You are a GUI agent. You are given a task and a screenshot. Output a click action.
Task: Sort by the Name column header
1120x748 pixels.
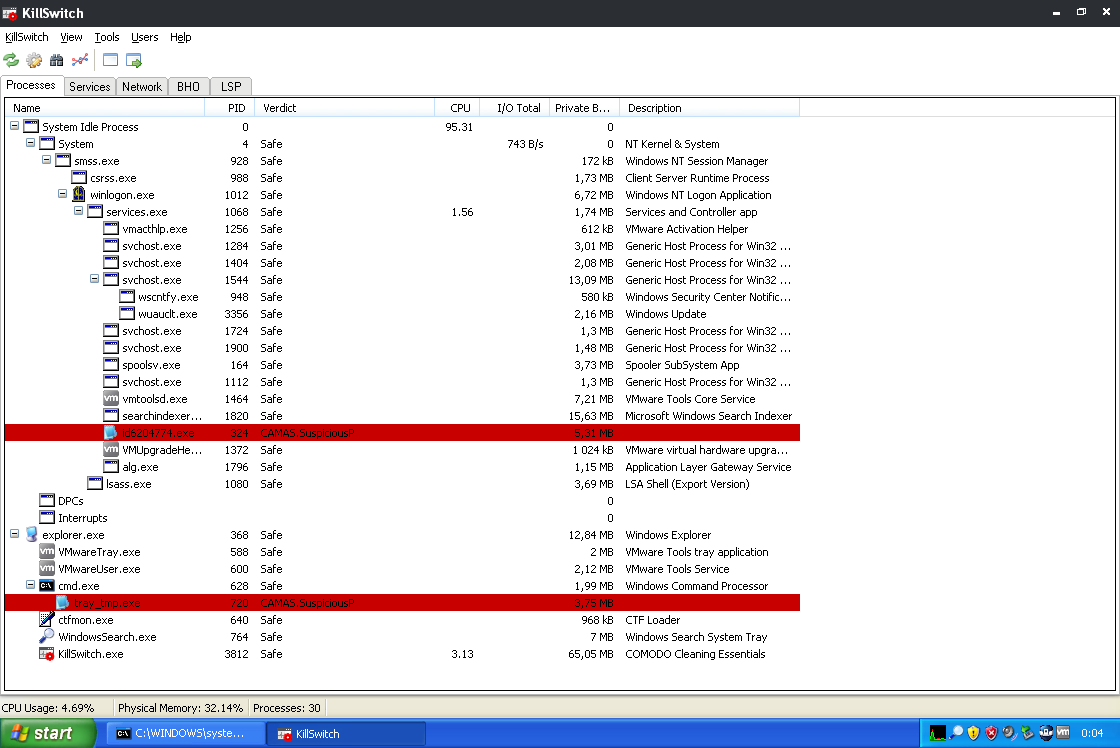click(x=105, y=108)
